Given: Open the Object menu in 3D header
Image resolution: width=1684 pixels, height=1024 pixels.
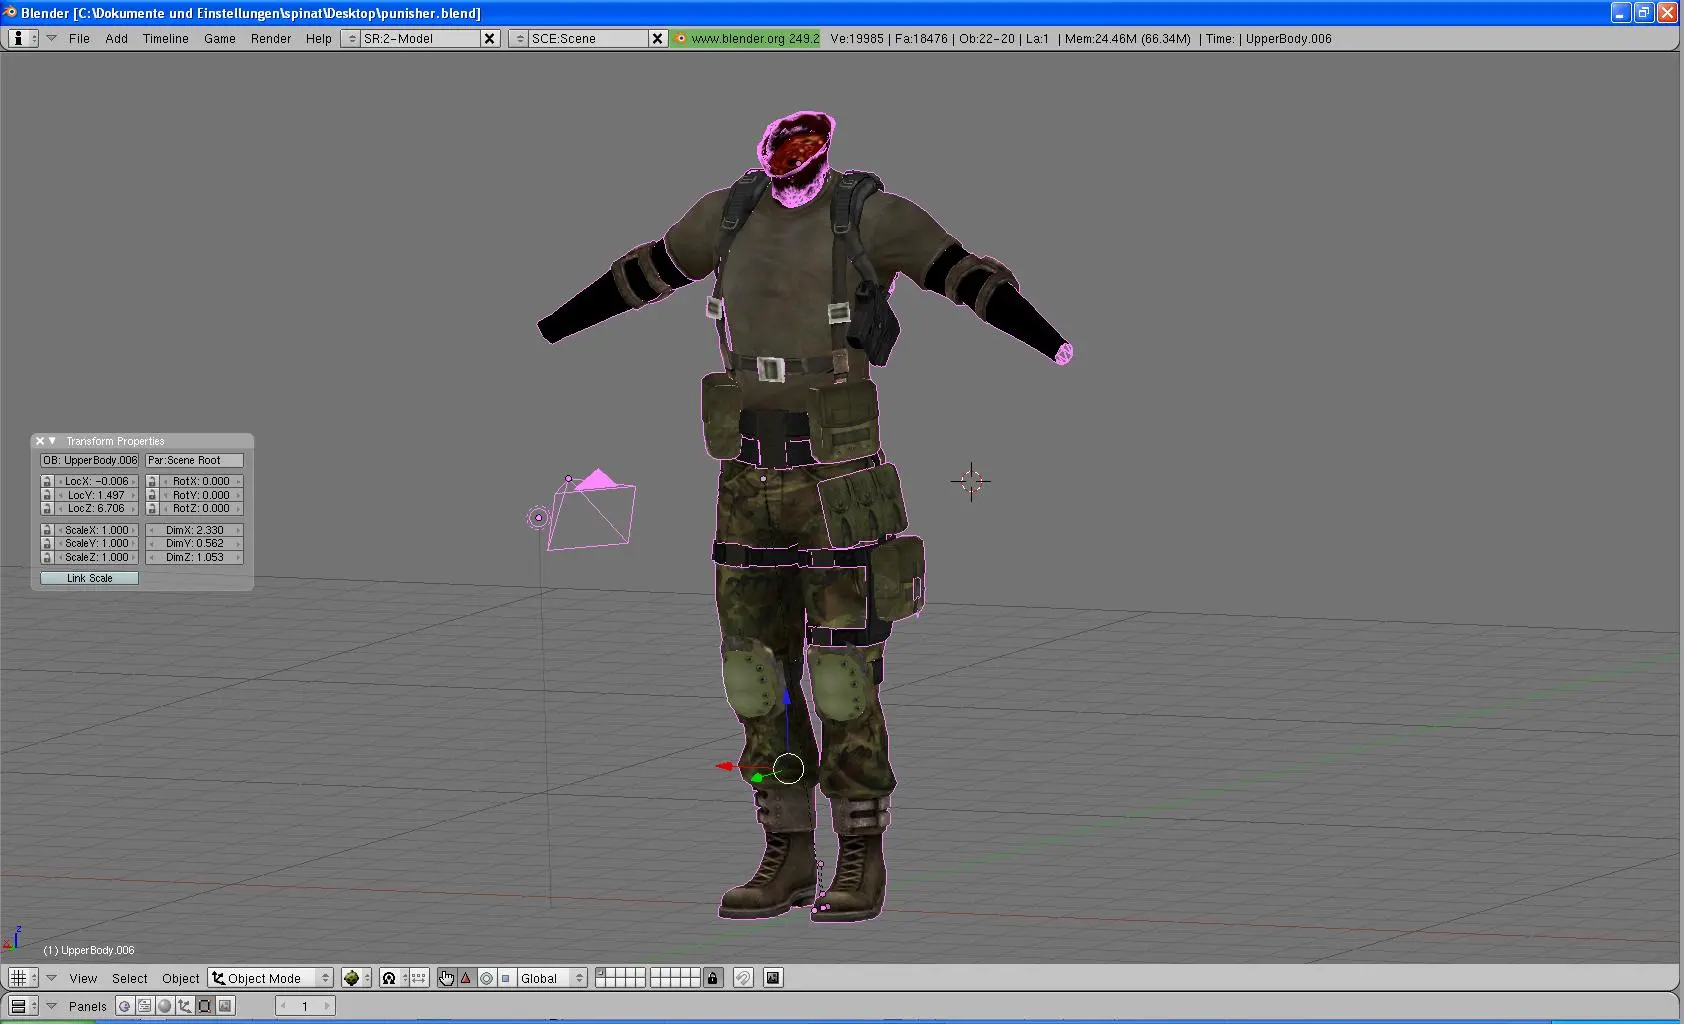Looking at the screenshot, I should pyautogui.click(x=181, y=978).
